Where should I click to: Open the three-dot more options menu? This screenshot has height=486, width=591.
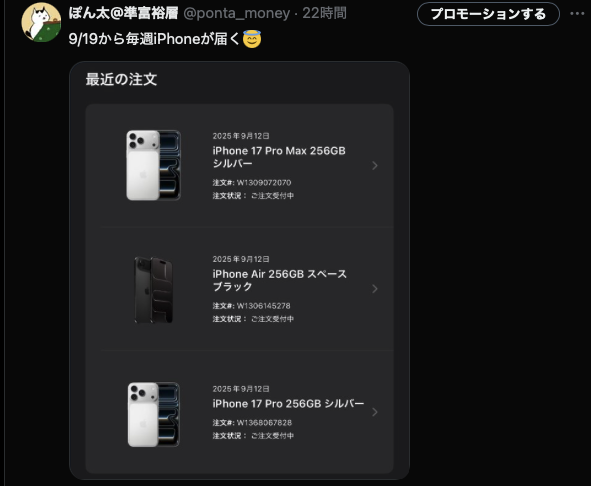coord(577,14)
